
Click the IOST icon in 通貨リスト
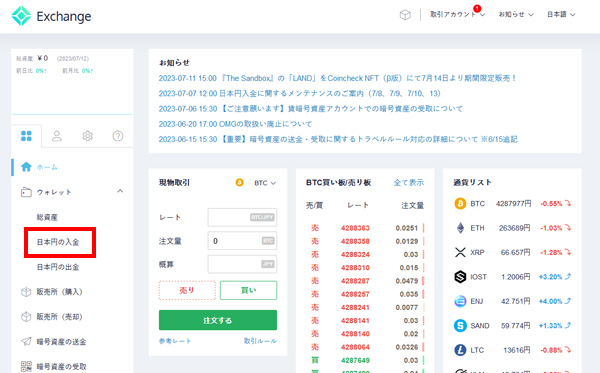[460, 277]
